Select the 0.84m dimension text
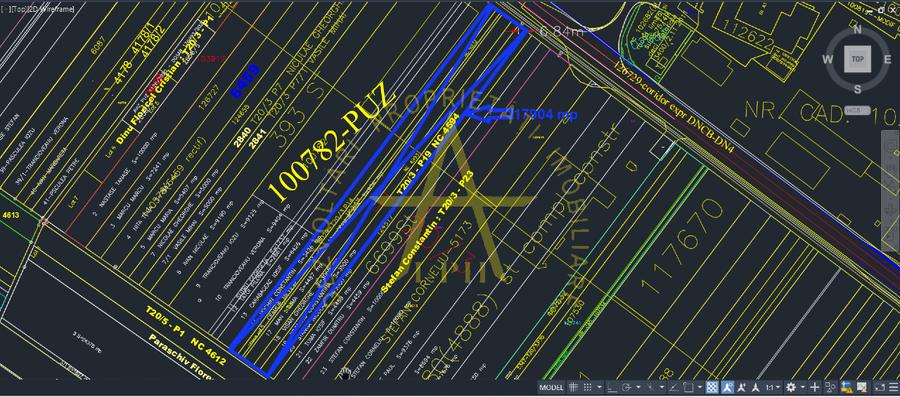Screen dimensions: 900x397 click(x=561, y=32)
